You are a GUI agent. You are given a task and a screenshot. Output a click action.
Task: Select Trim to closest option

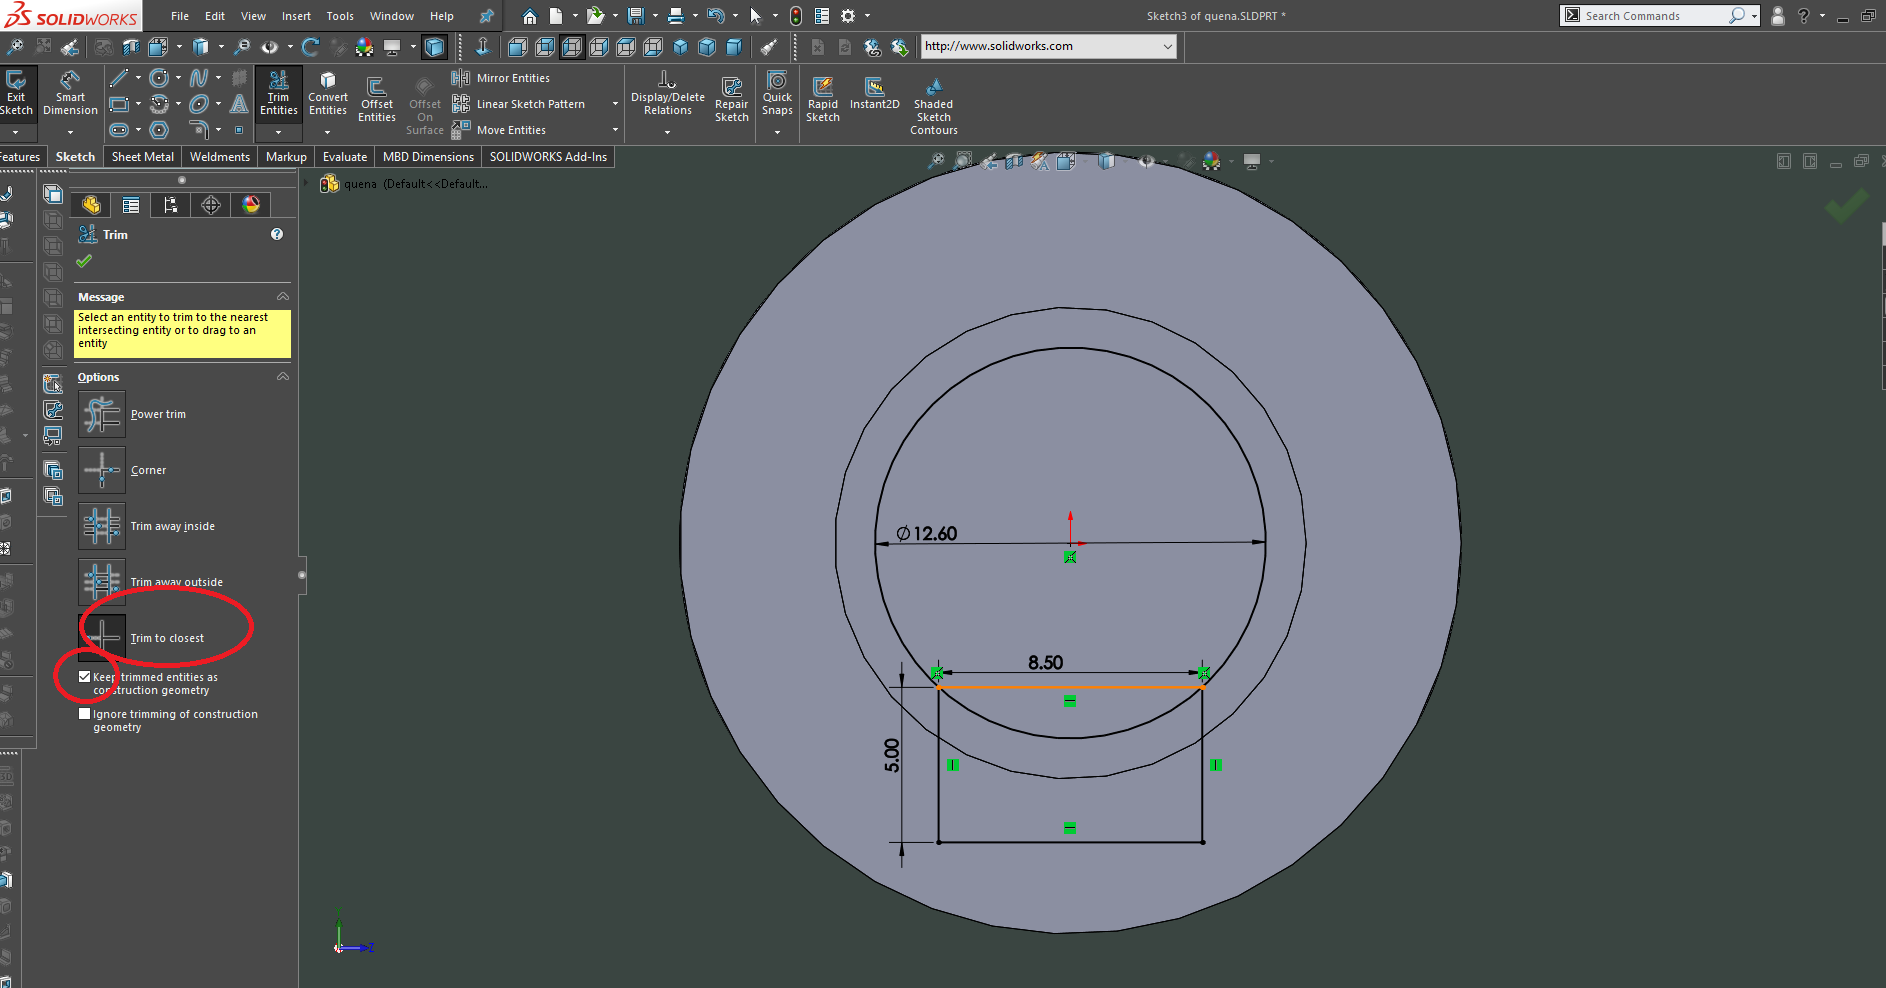102,638
